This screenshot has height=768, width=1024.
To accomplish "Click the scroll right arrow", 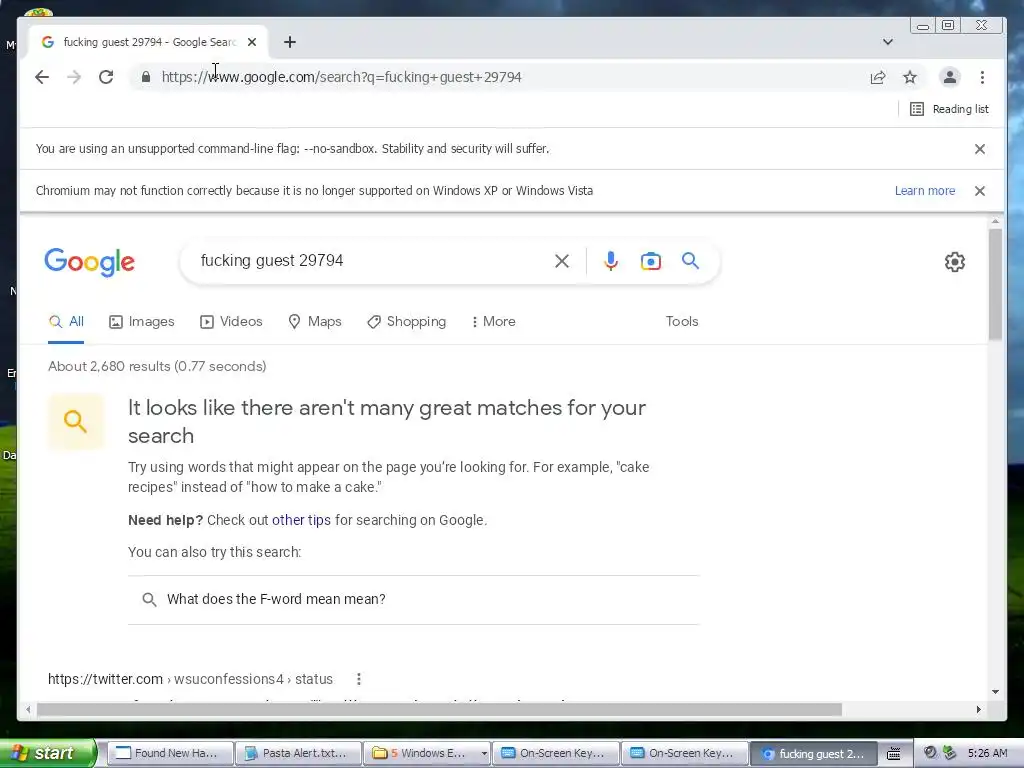I will pos(978,709).
